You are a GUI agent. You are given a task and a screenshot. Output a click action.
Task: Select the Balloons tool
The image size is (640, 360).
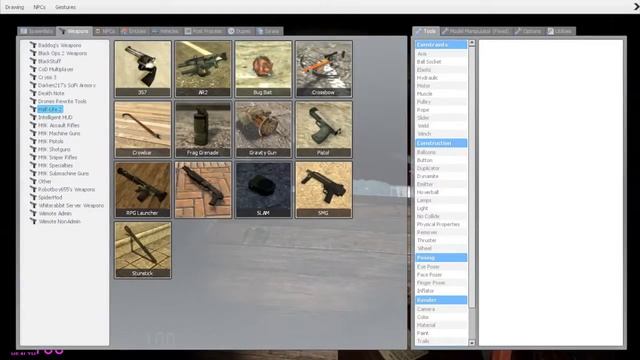(441, 152)
